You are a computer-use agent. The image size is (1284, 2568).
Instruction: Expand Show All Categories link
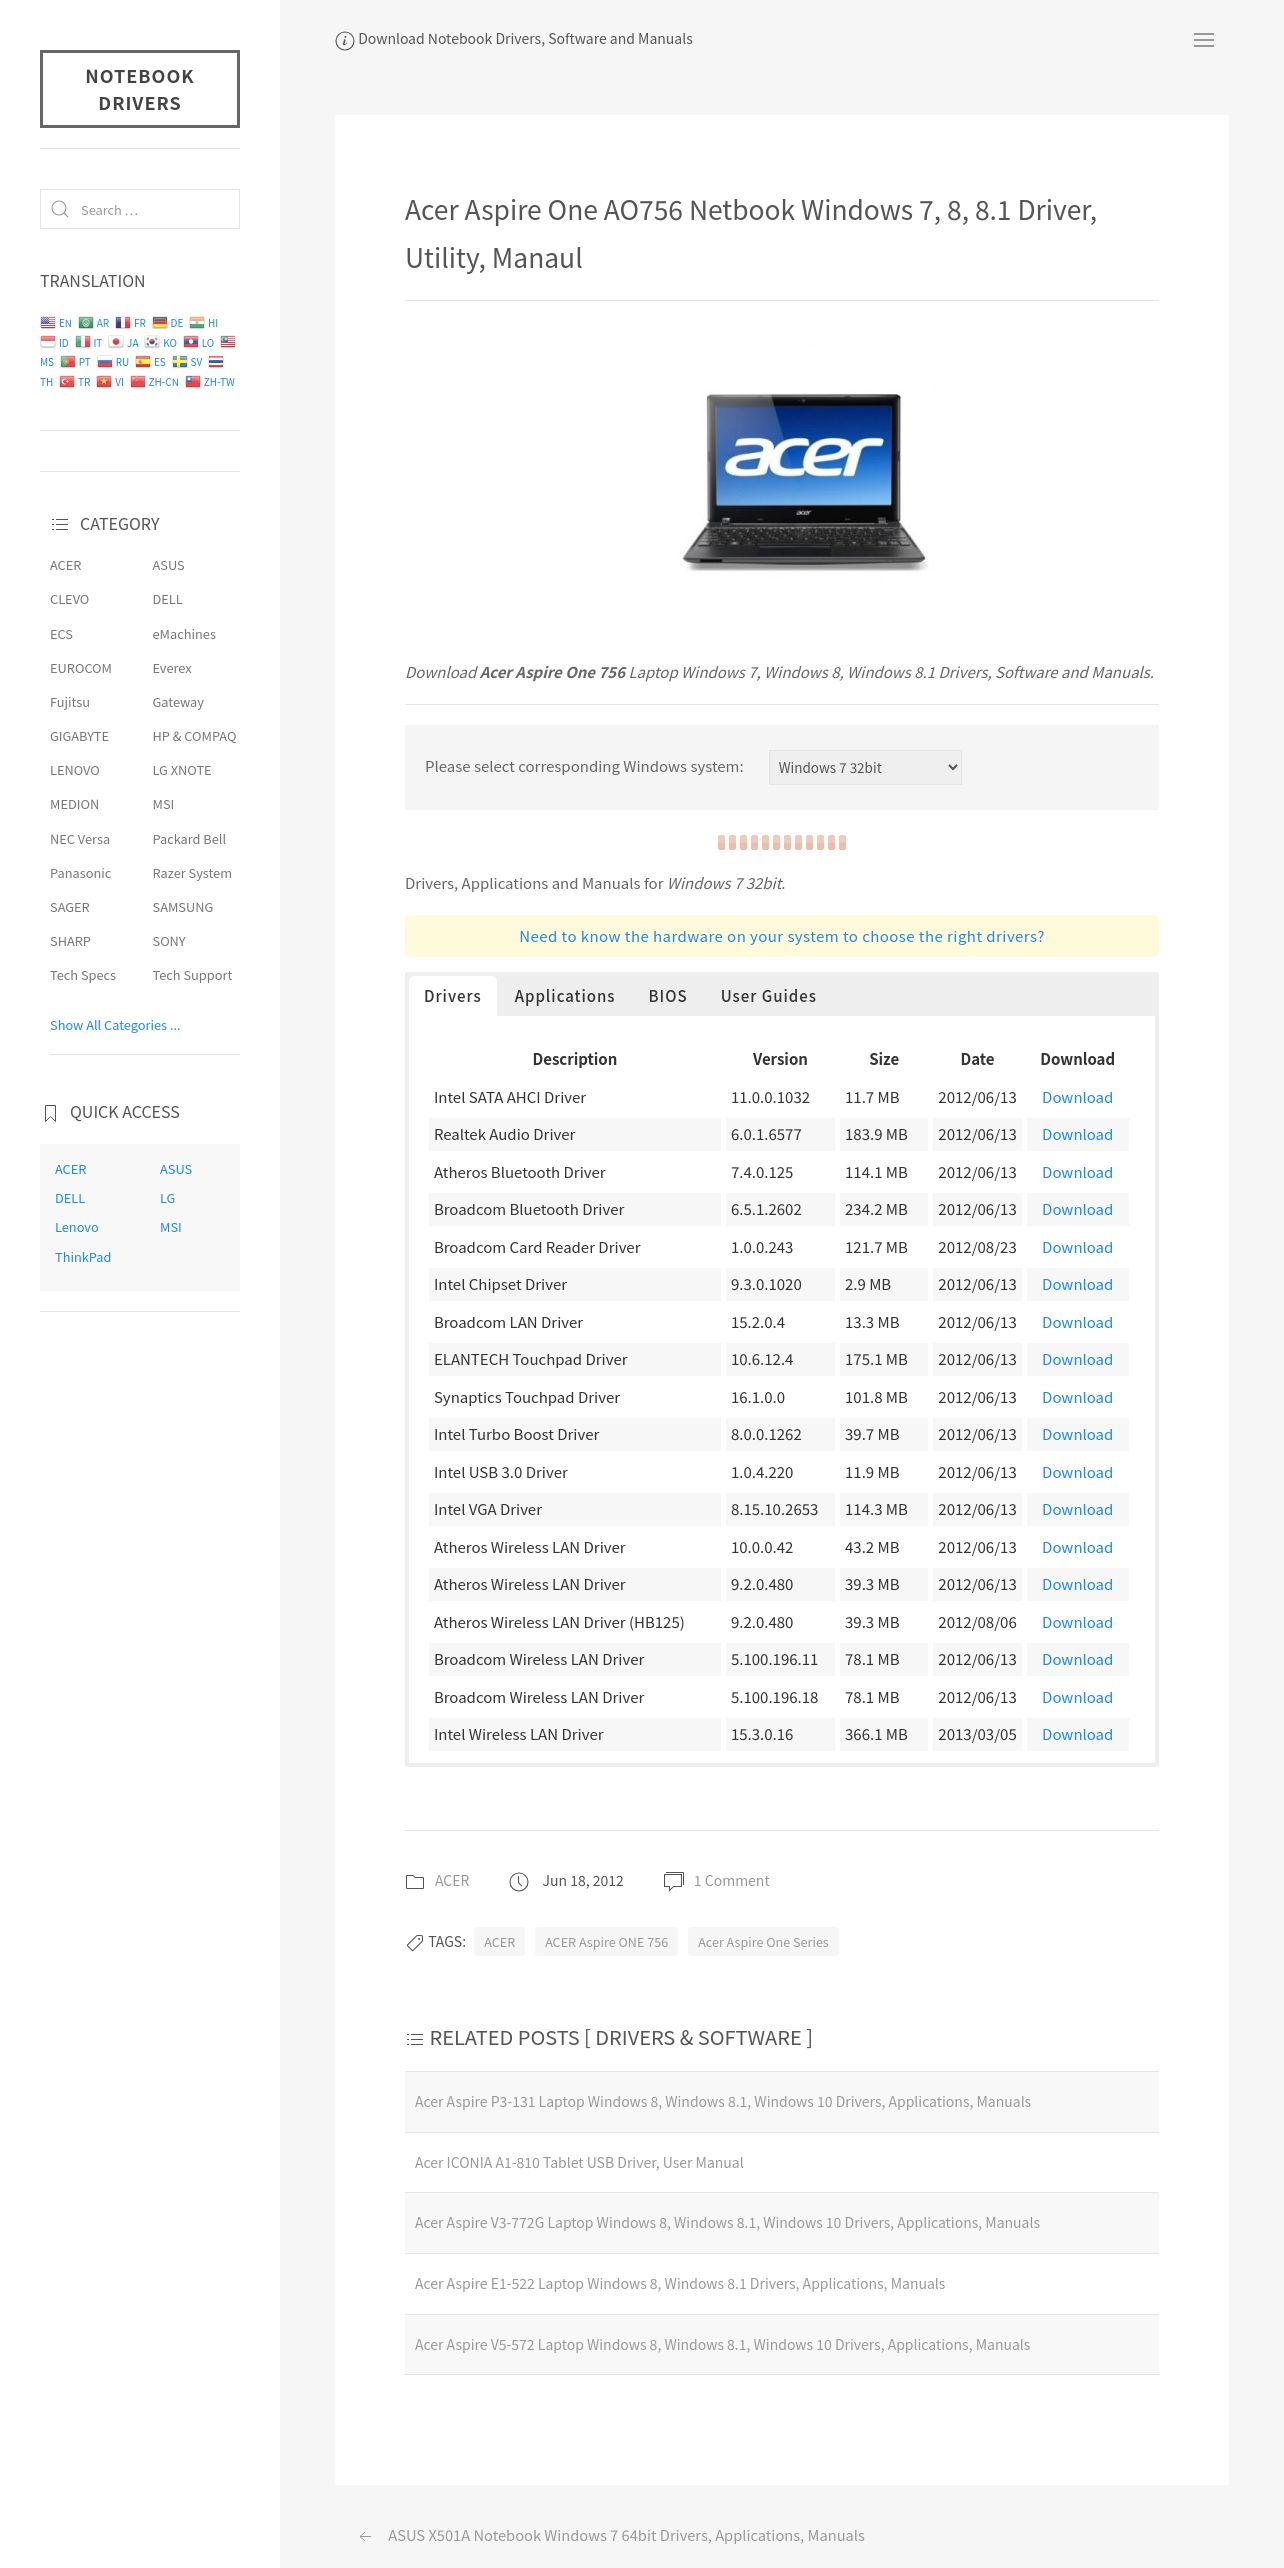[115, 1025]
